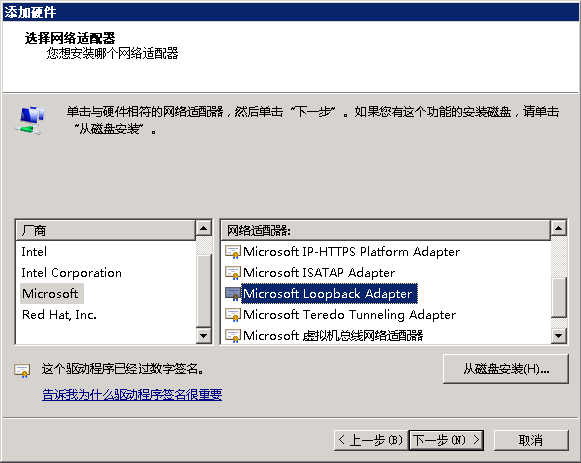Image resolution: width=581 pixels, height=463 pixels.
Task: Choose Red Hat, Inc. manufacturer
Action: (x=59, y=315)
